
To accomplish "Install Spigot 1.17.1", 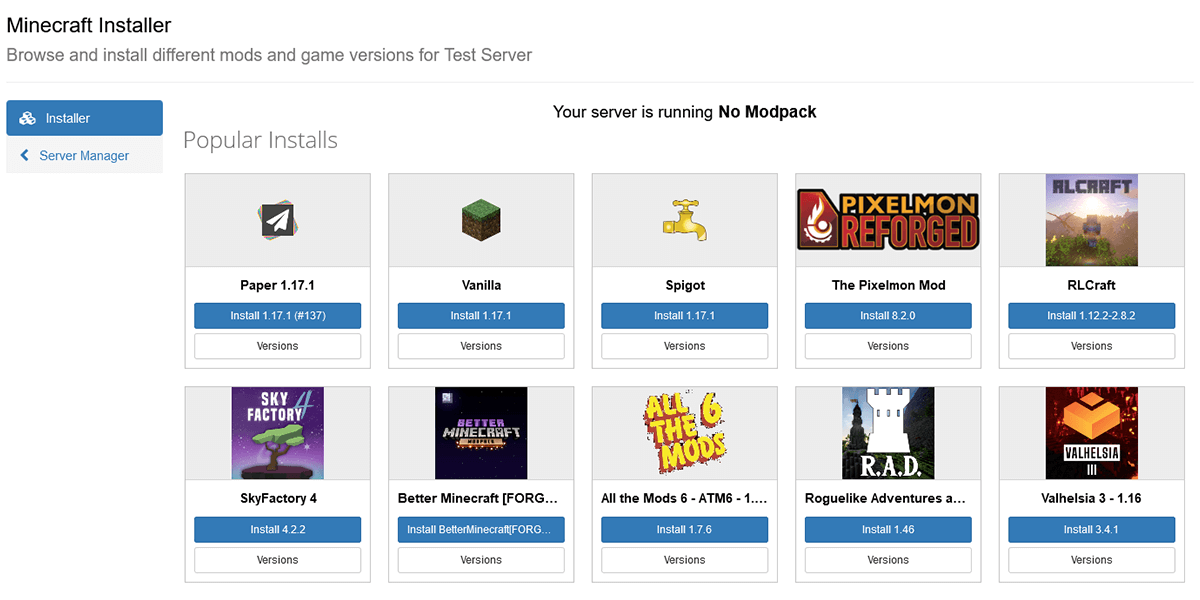I will [x=685, y=316].
